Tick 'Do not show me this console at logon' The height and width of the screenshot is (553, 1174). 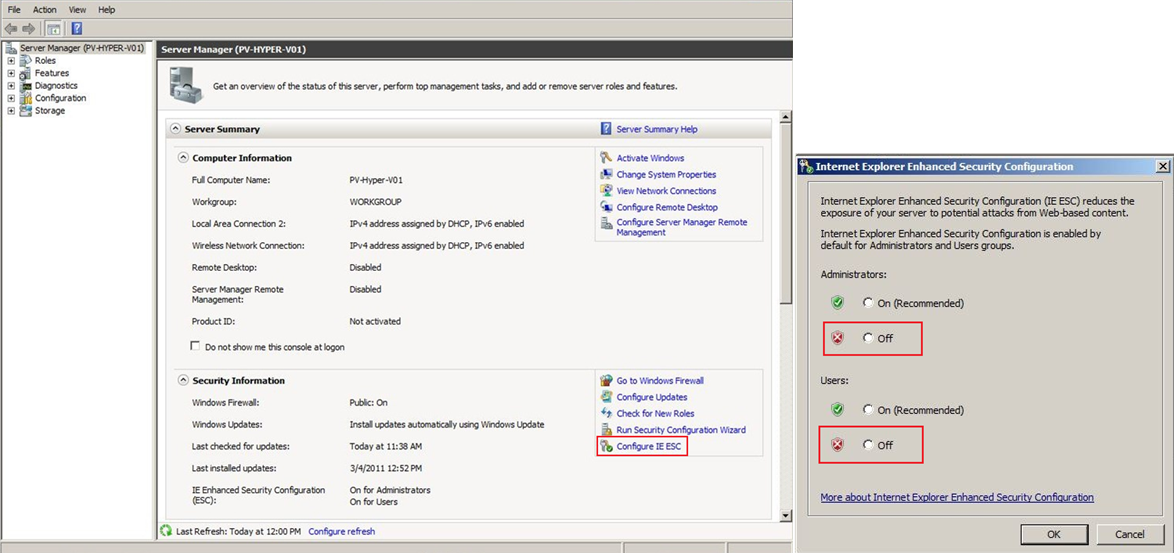(x=196, y=346)
